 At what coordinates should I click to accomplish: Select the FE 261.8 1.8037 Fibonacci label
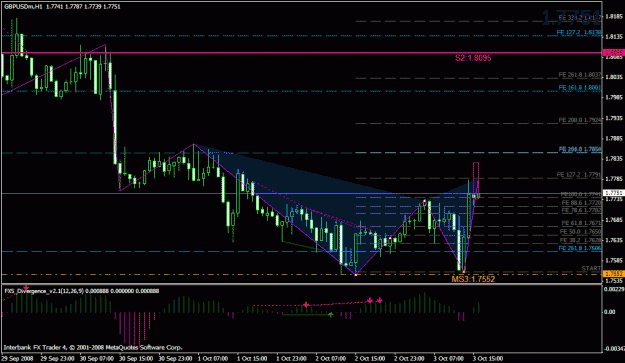(x=580, y=75)
